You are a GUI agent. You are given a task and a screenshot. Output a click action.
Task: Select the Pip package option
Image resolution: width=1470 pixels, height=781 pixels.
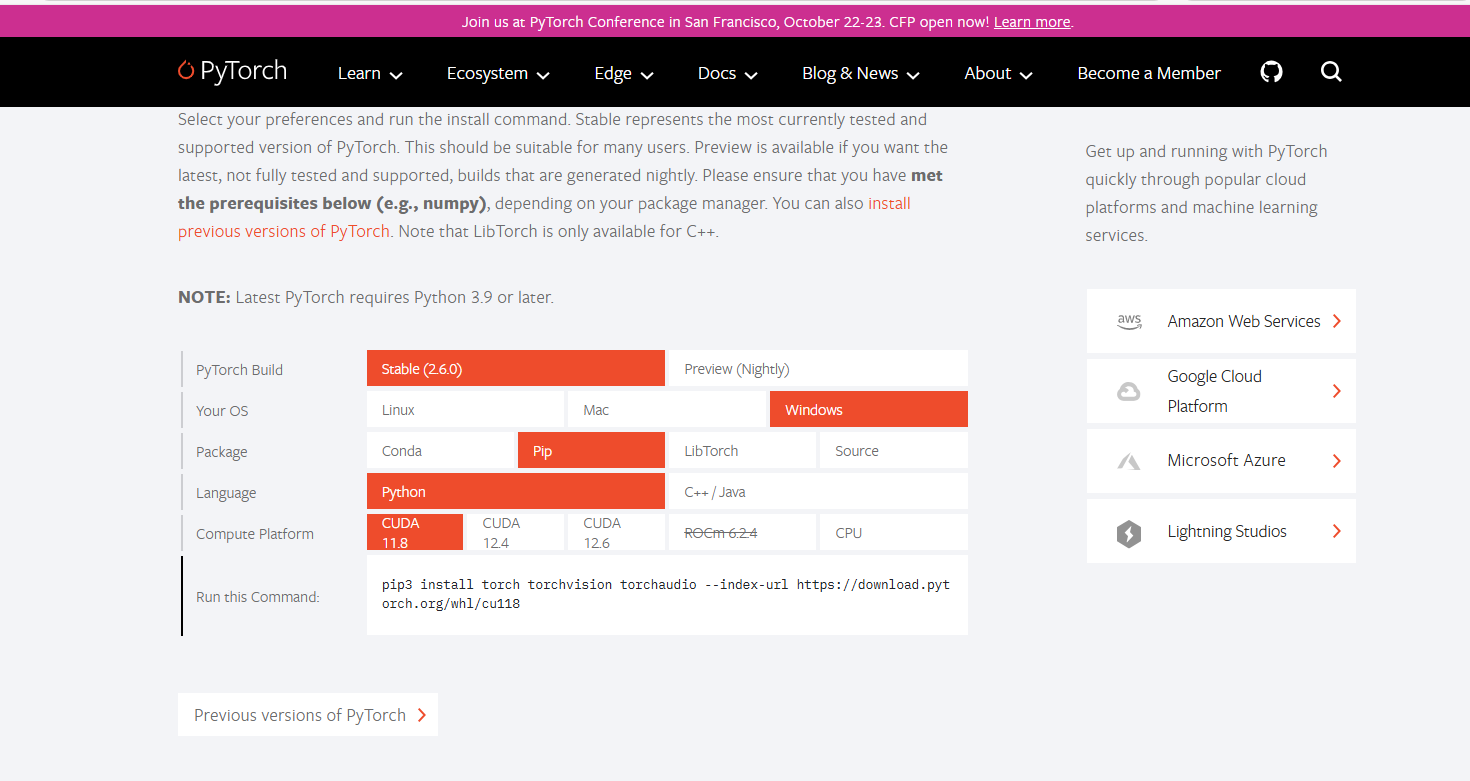[591, 450]
